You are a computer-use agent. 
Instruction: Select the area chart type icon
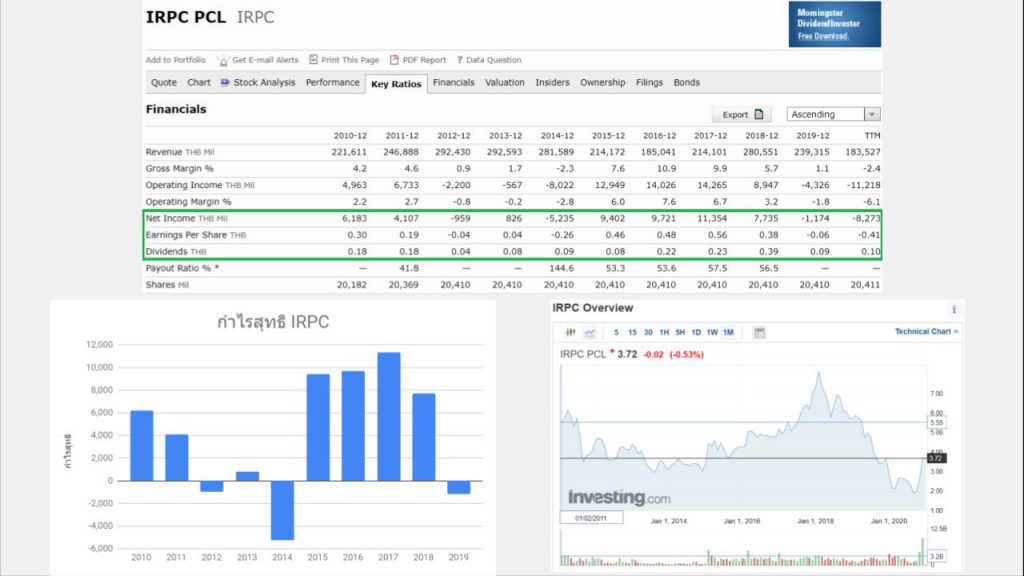[x=590, y=332]
